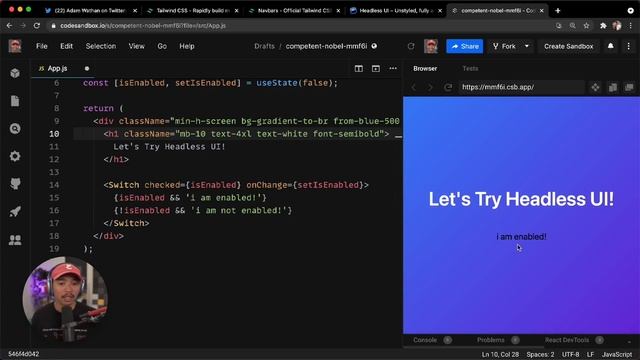The image size is (640, 360).
Task: Expand the Fork dropdown arrow
Action: pyautogui.click(x=527, y=46)
